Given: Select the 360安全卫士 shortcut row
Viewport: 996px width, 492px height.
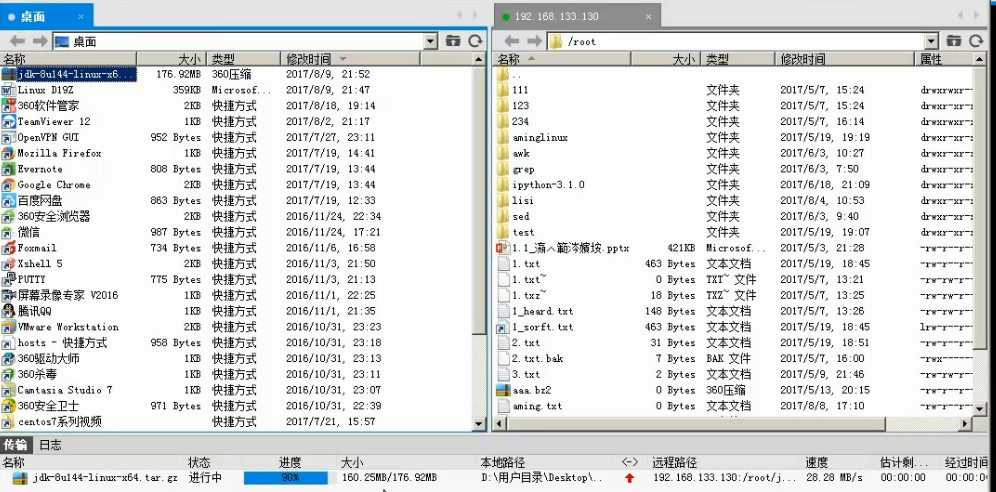Looking at the screenshot, I should 236,406.
